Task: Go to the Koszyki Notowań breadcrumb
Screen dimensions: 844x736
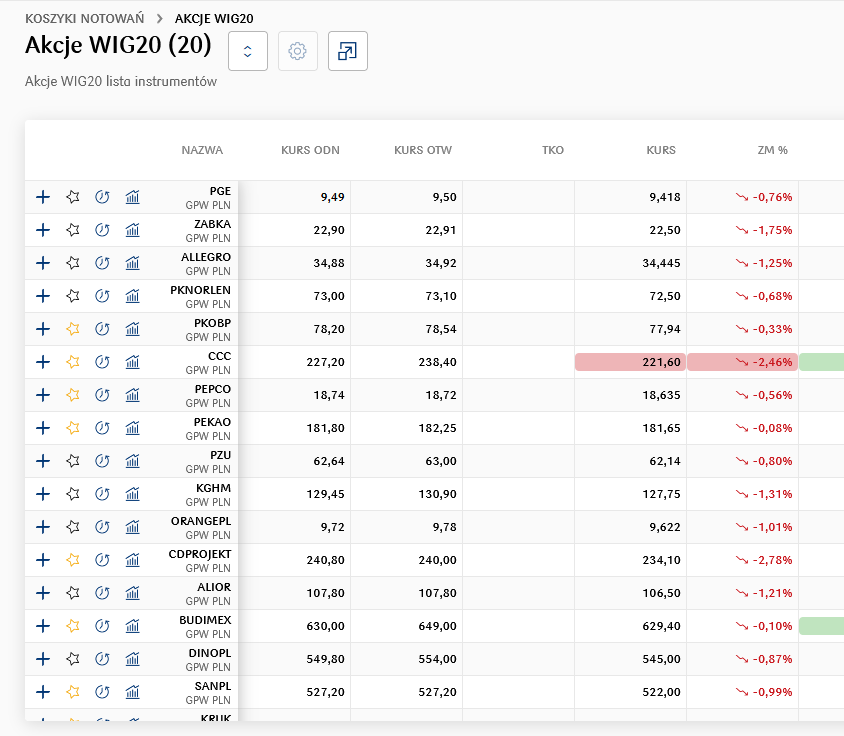Action: coord(84,18)
